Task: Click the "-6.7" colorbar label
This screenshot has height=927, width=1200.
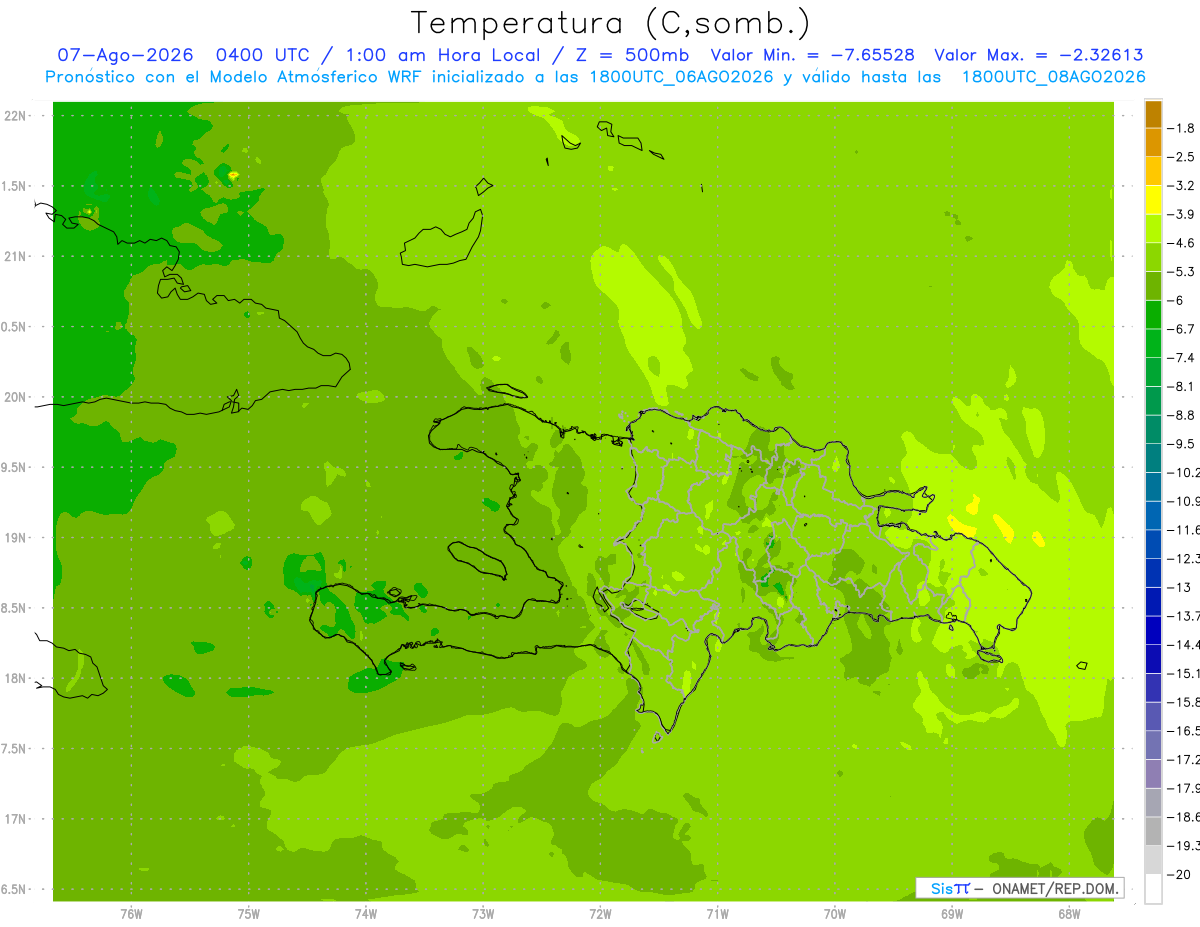Action: (1181, 329)
